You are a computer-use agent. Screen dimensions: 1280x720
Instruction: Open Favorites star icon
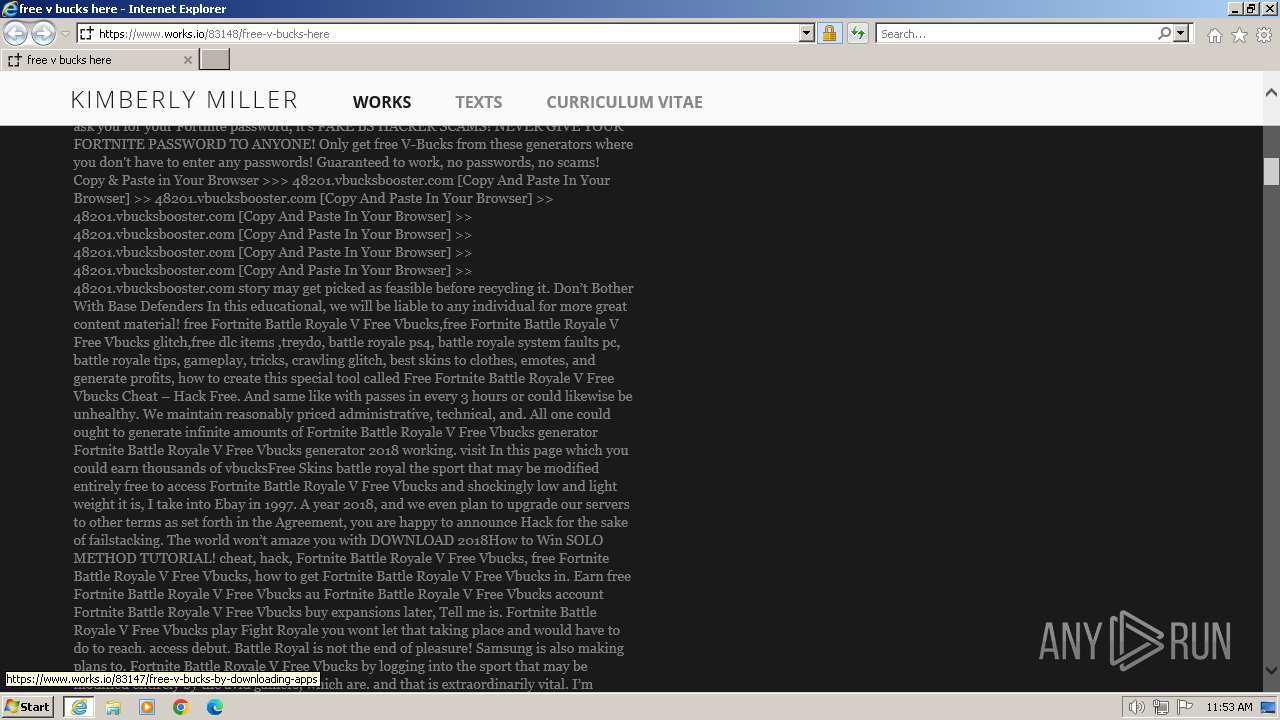click(x=1239, y=35)
